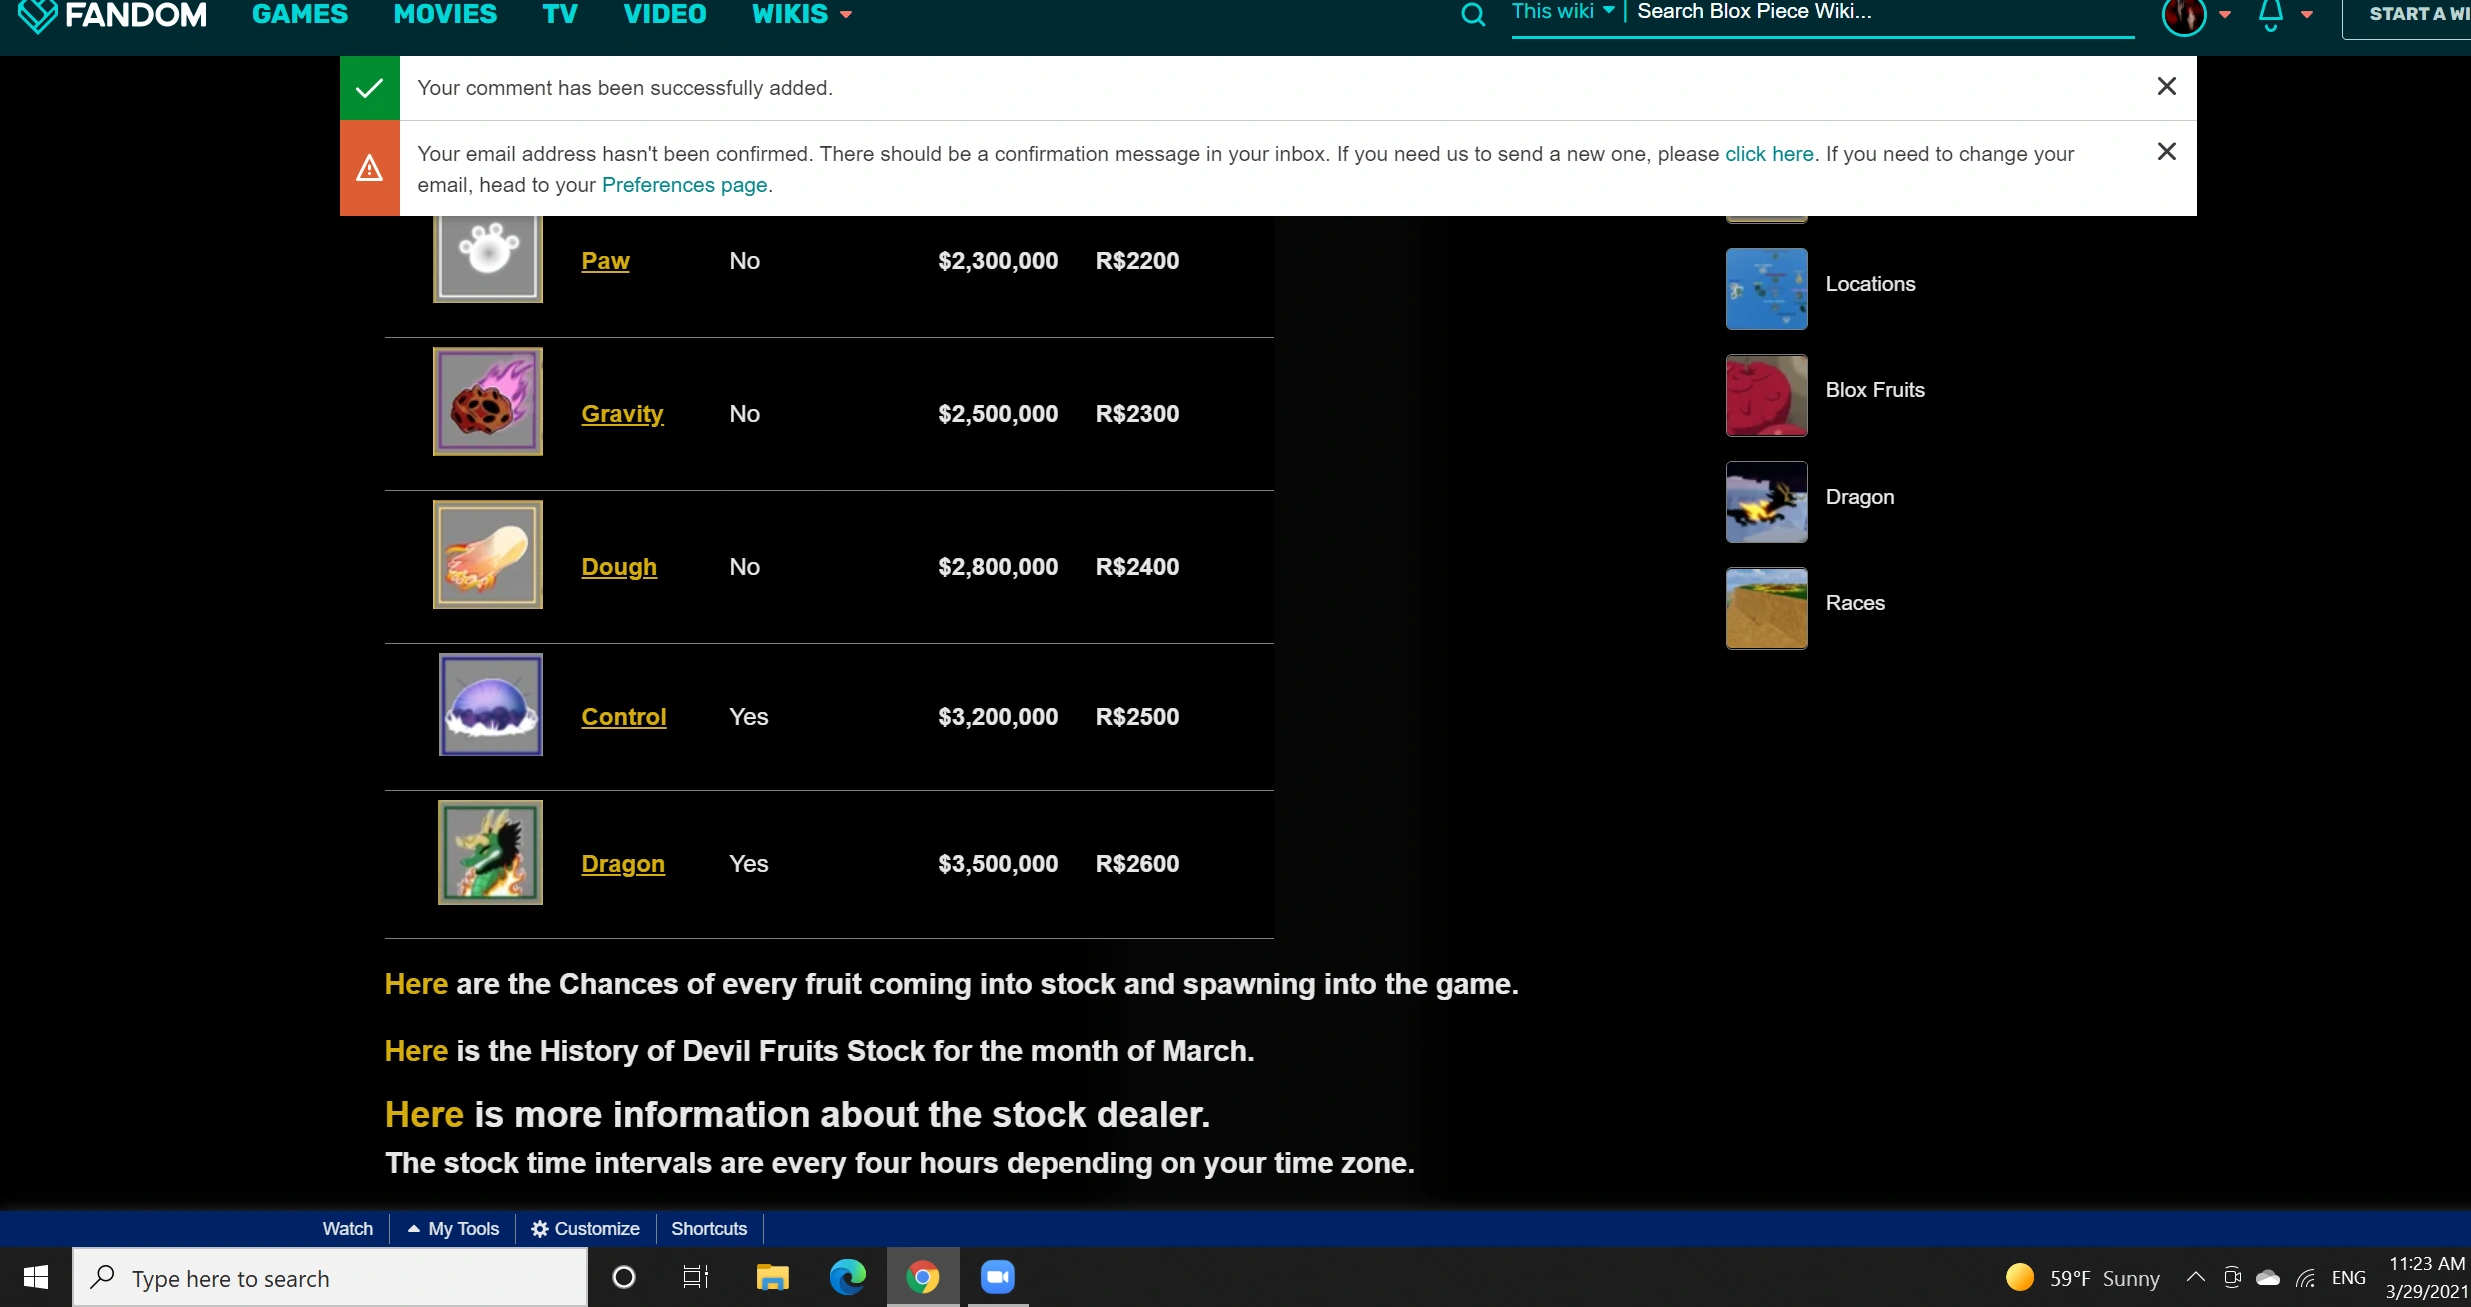2471x1307 pixels.
Task: Click the Dough fruit image
Action: [488, 555]
